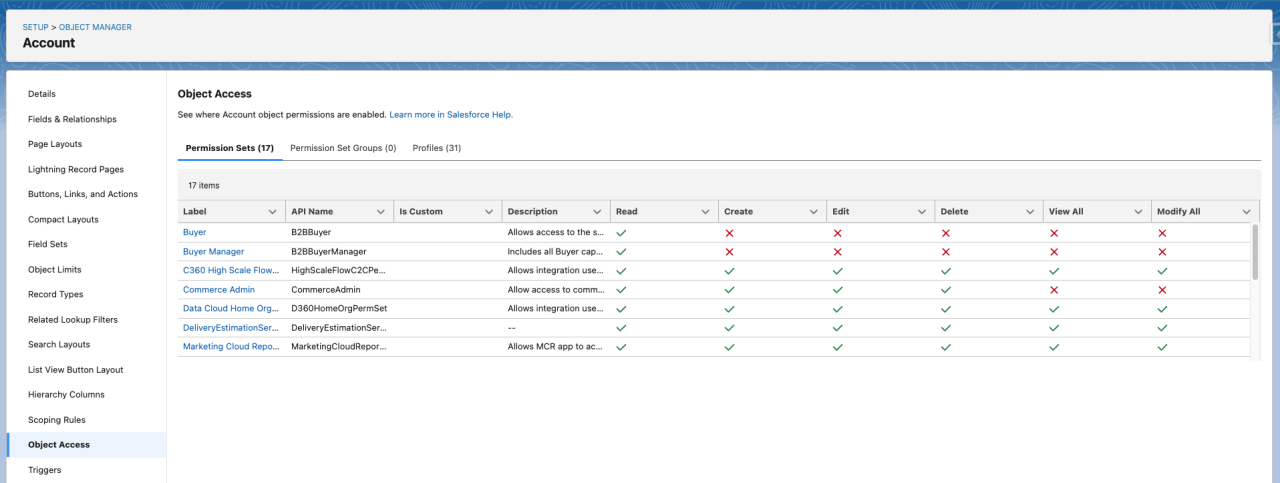Open Lightning Record Pages sidebar item
Viewport: 1280px width, 483px height.
(x=76, y=169)
